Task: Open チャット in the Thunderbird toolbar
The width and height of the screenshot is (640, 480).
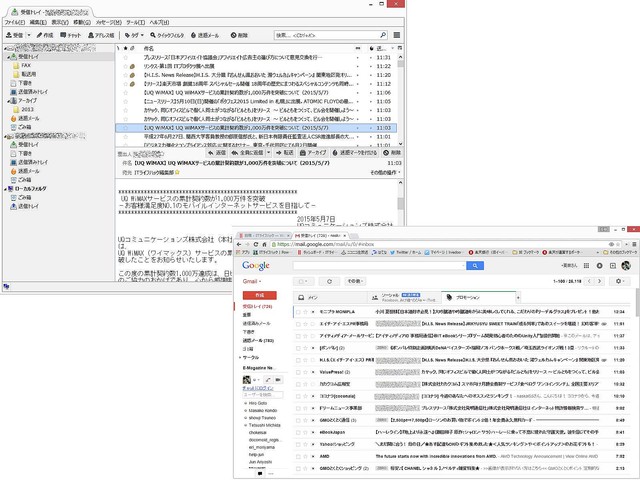Action: point(70,35)
